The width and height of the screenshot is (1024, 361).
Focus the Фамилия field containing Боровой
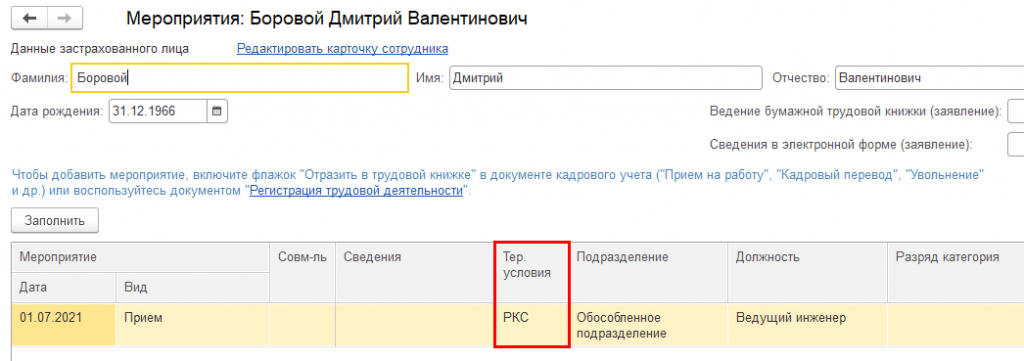pos(240,78)
